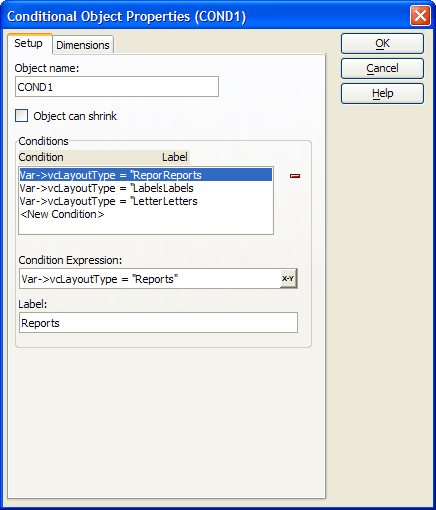
Task: Select the <New Condition> list entry
Action: pos(146,214)
